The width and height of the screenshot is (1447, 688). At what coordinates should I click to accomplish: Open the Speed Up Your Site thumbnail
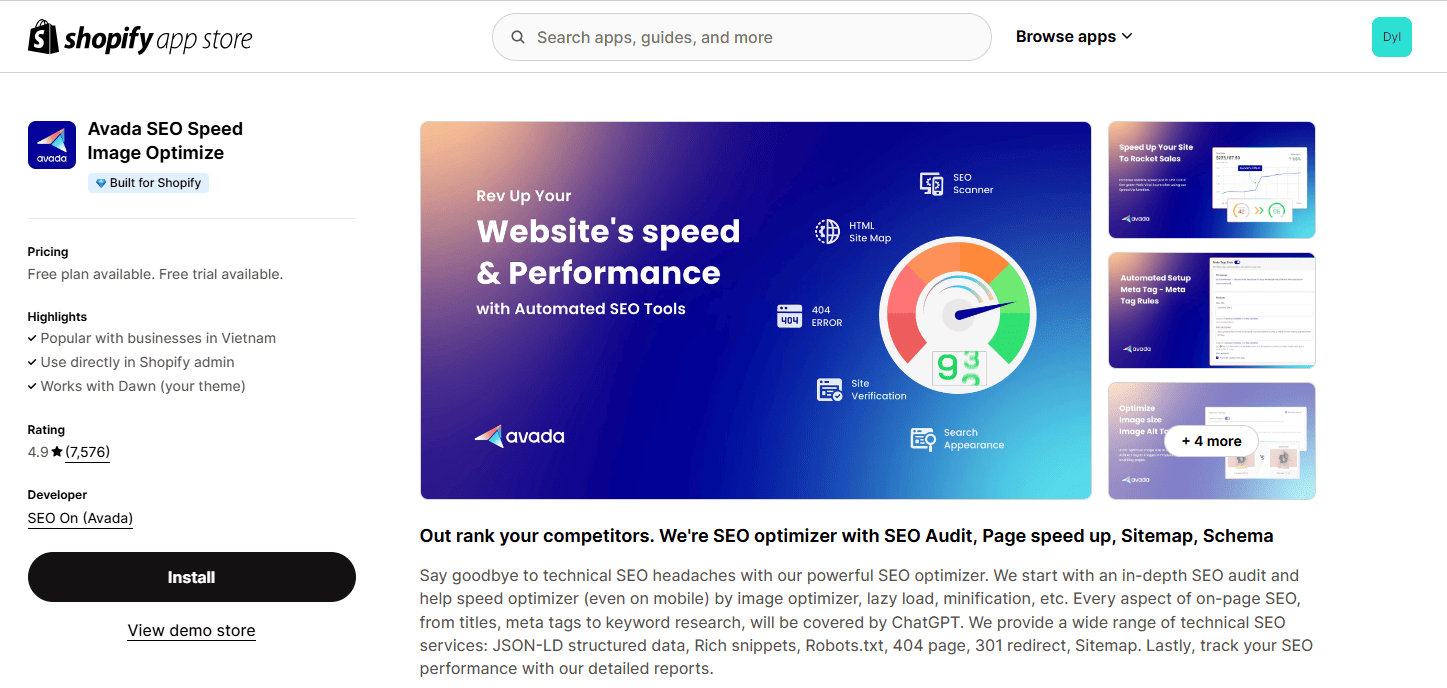[x=1212, y=180]
